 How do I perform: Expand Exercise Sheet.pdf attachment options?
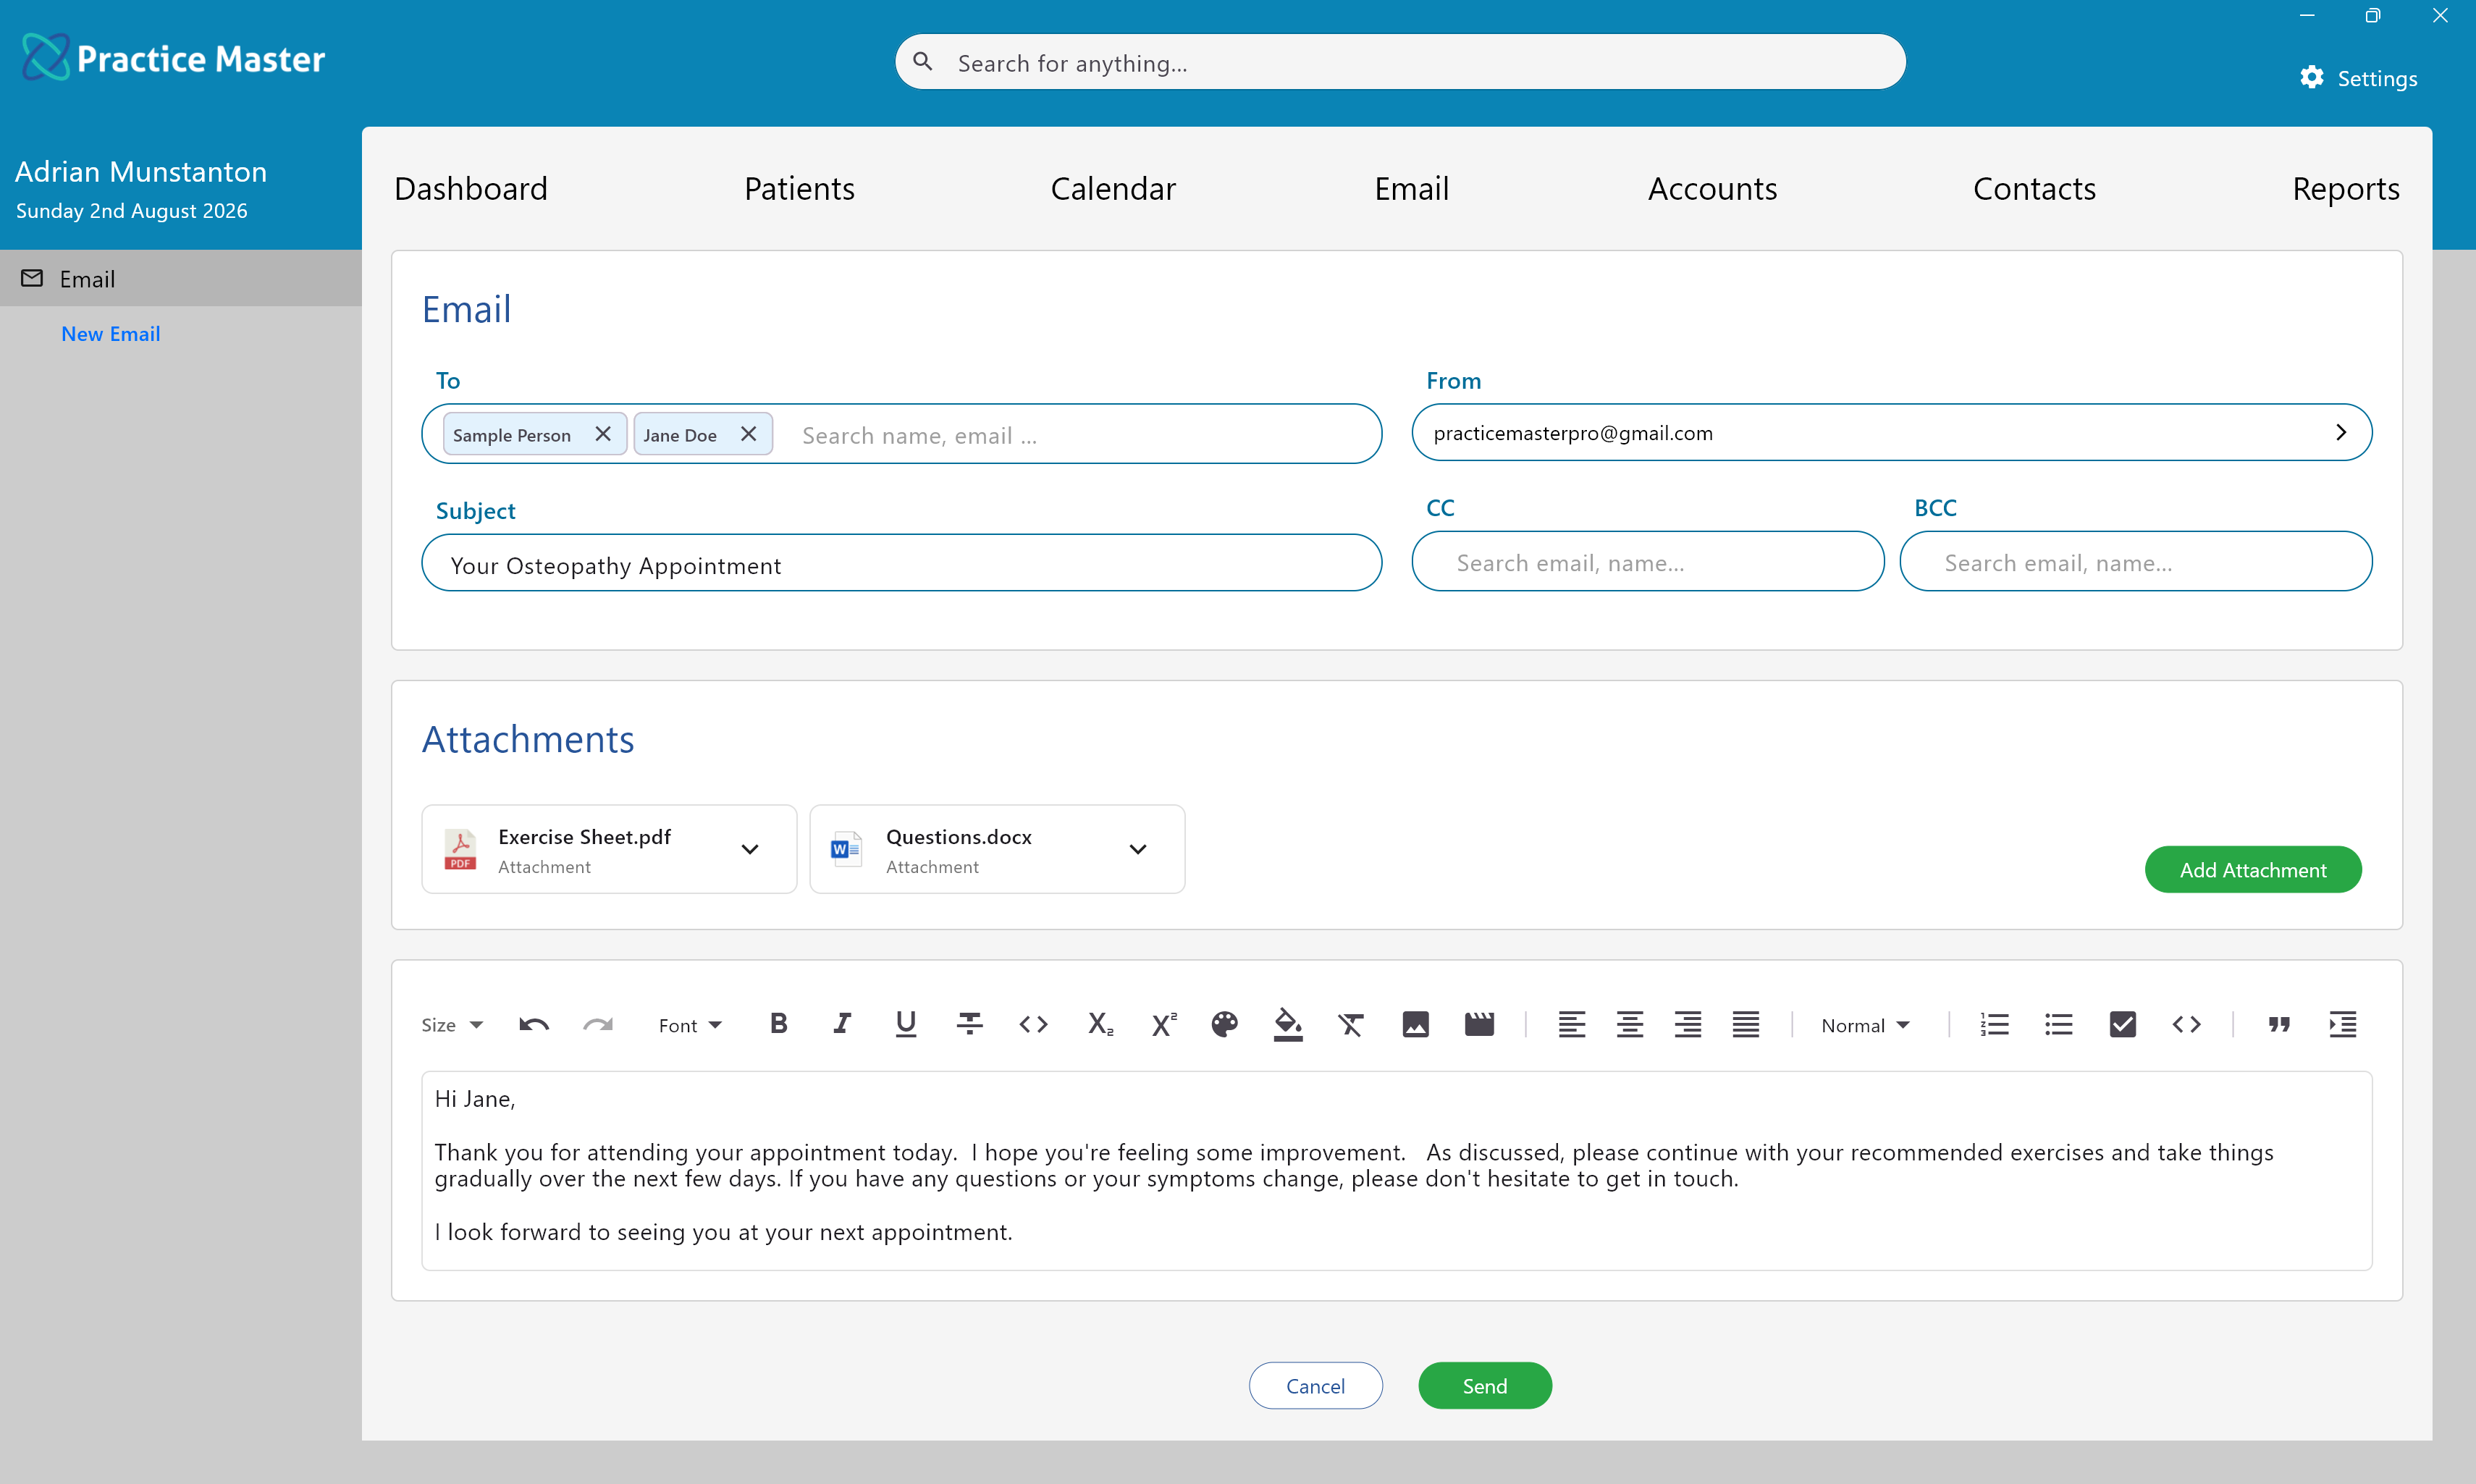coord(750,849)
